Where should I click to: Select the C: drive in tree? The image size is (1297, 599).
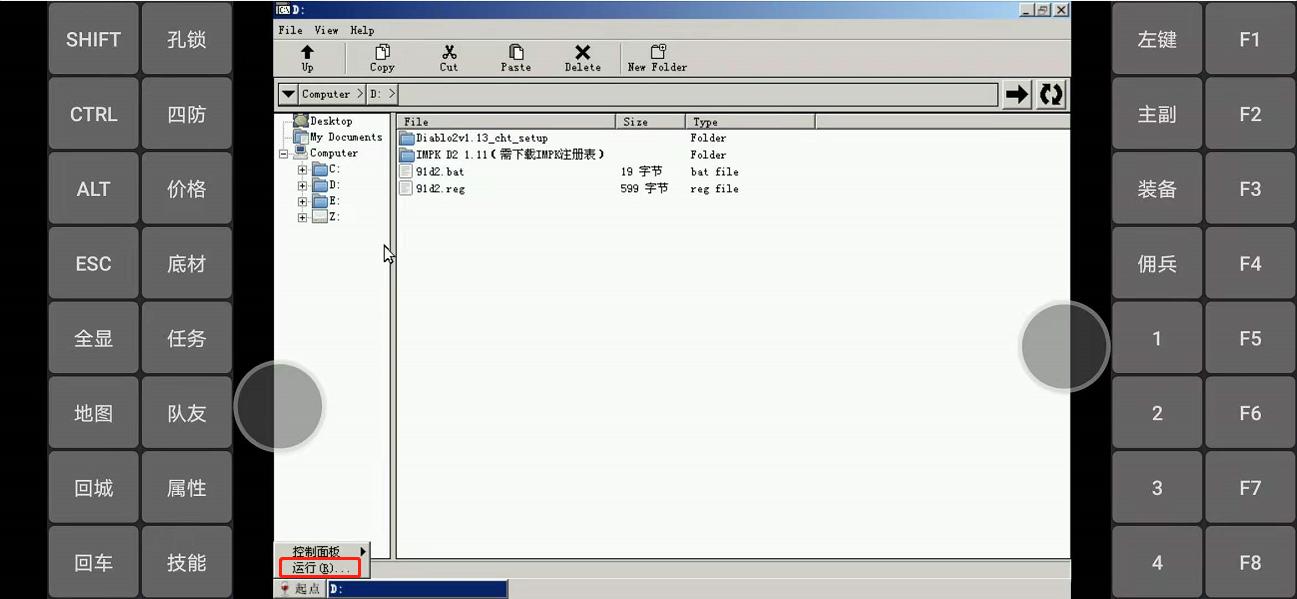coord(326,170)
